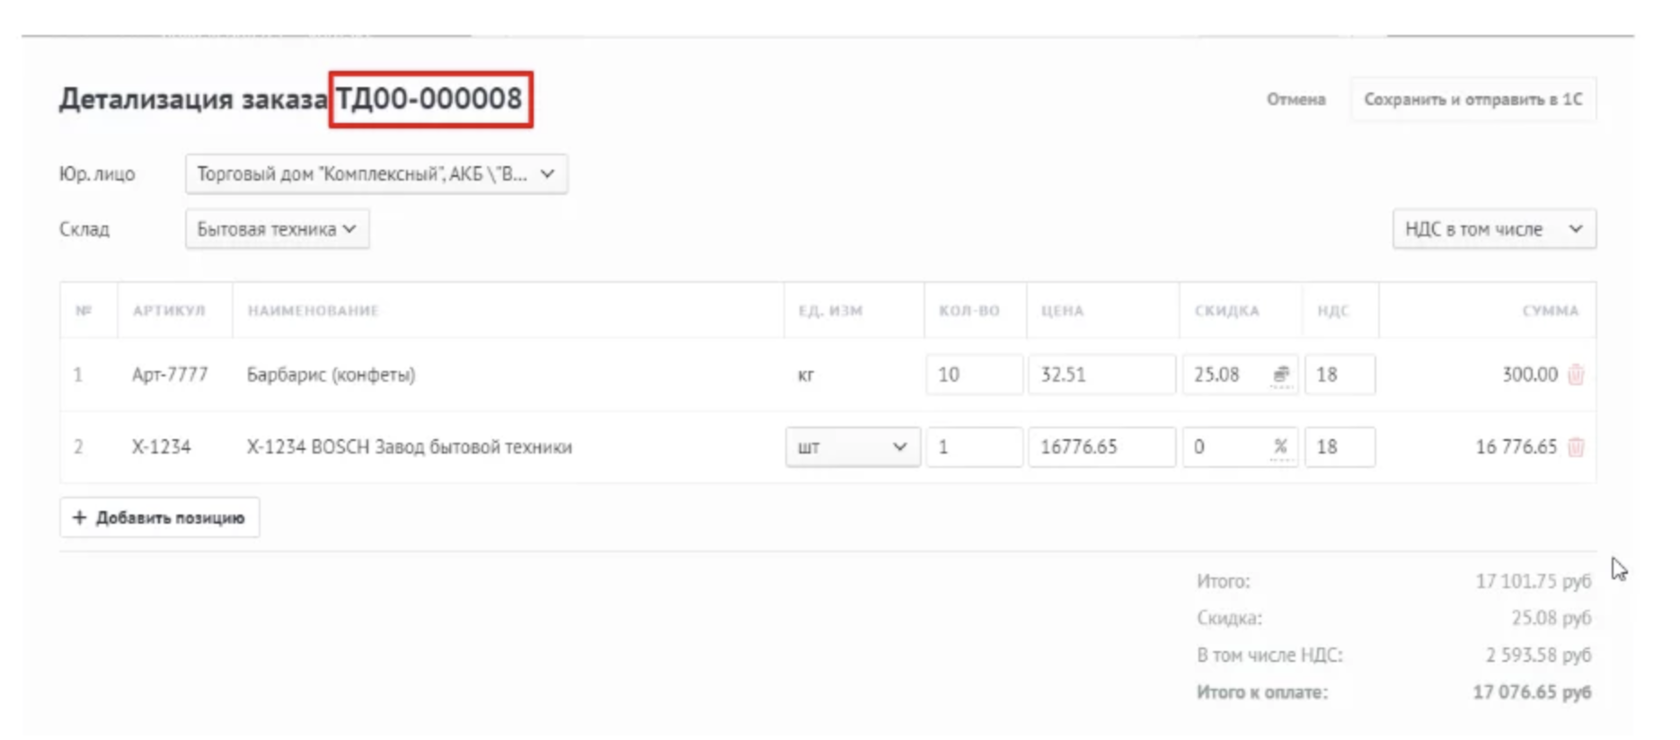Click the НДС field in X-1234 row
This screenshot has height=740, width=1680.
coord(1339,447)
